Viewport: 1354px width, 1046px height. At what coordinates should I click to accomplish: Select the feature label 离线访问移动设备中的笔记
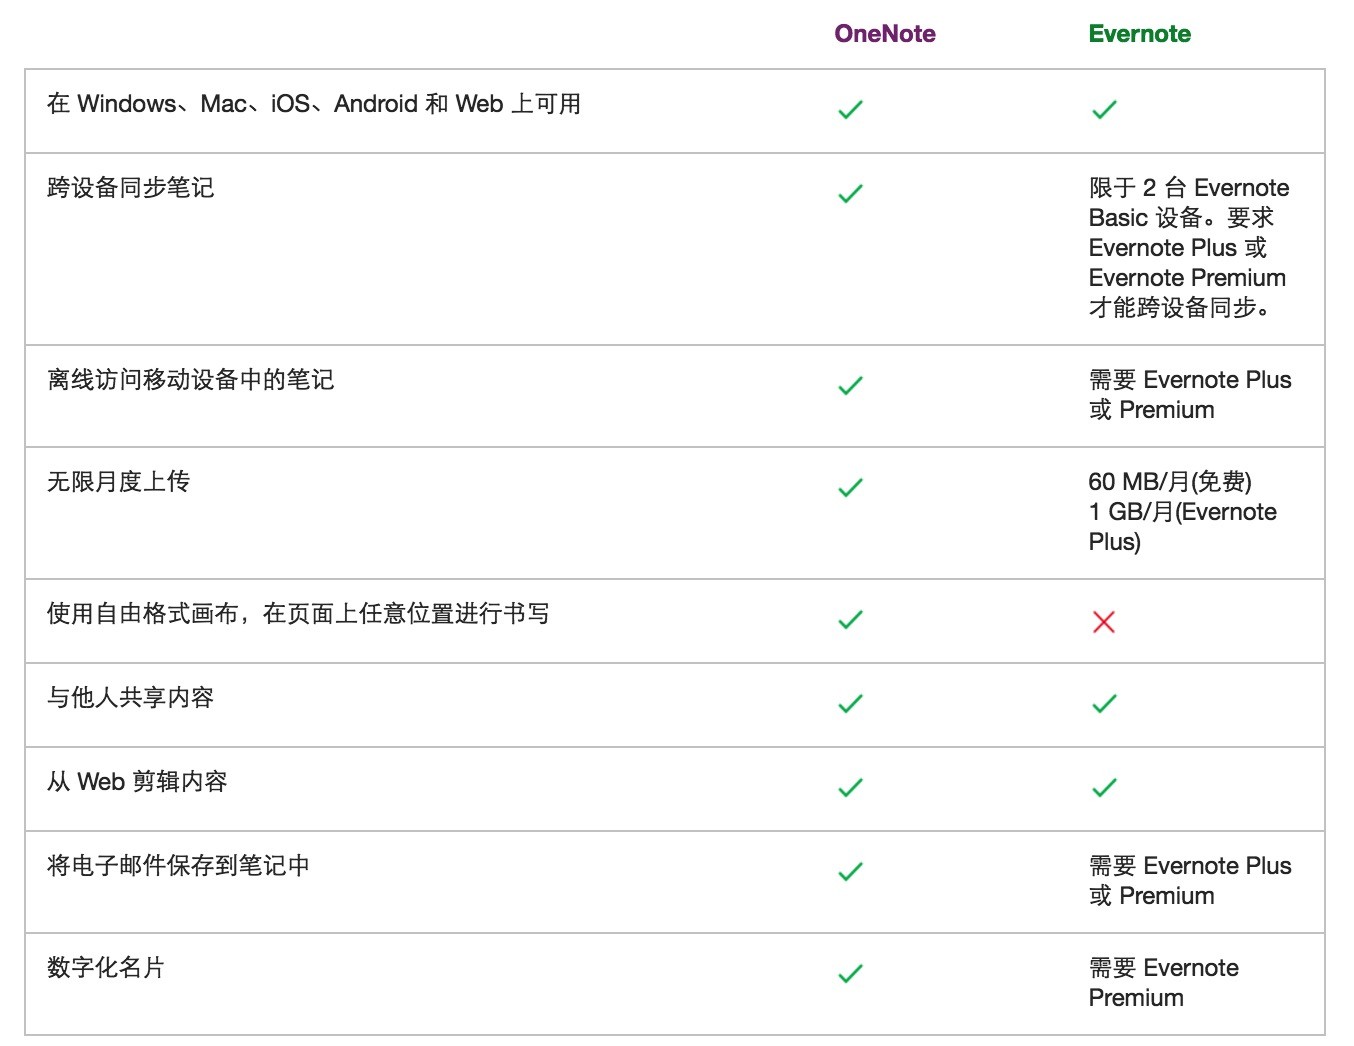(190, 380)
